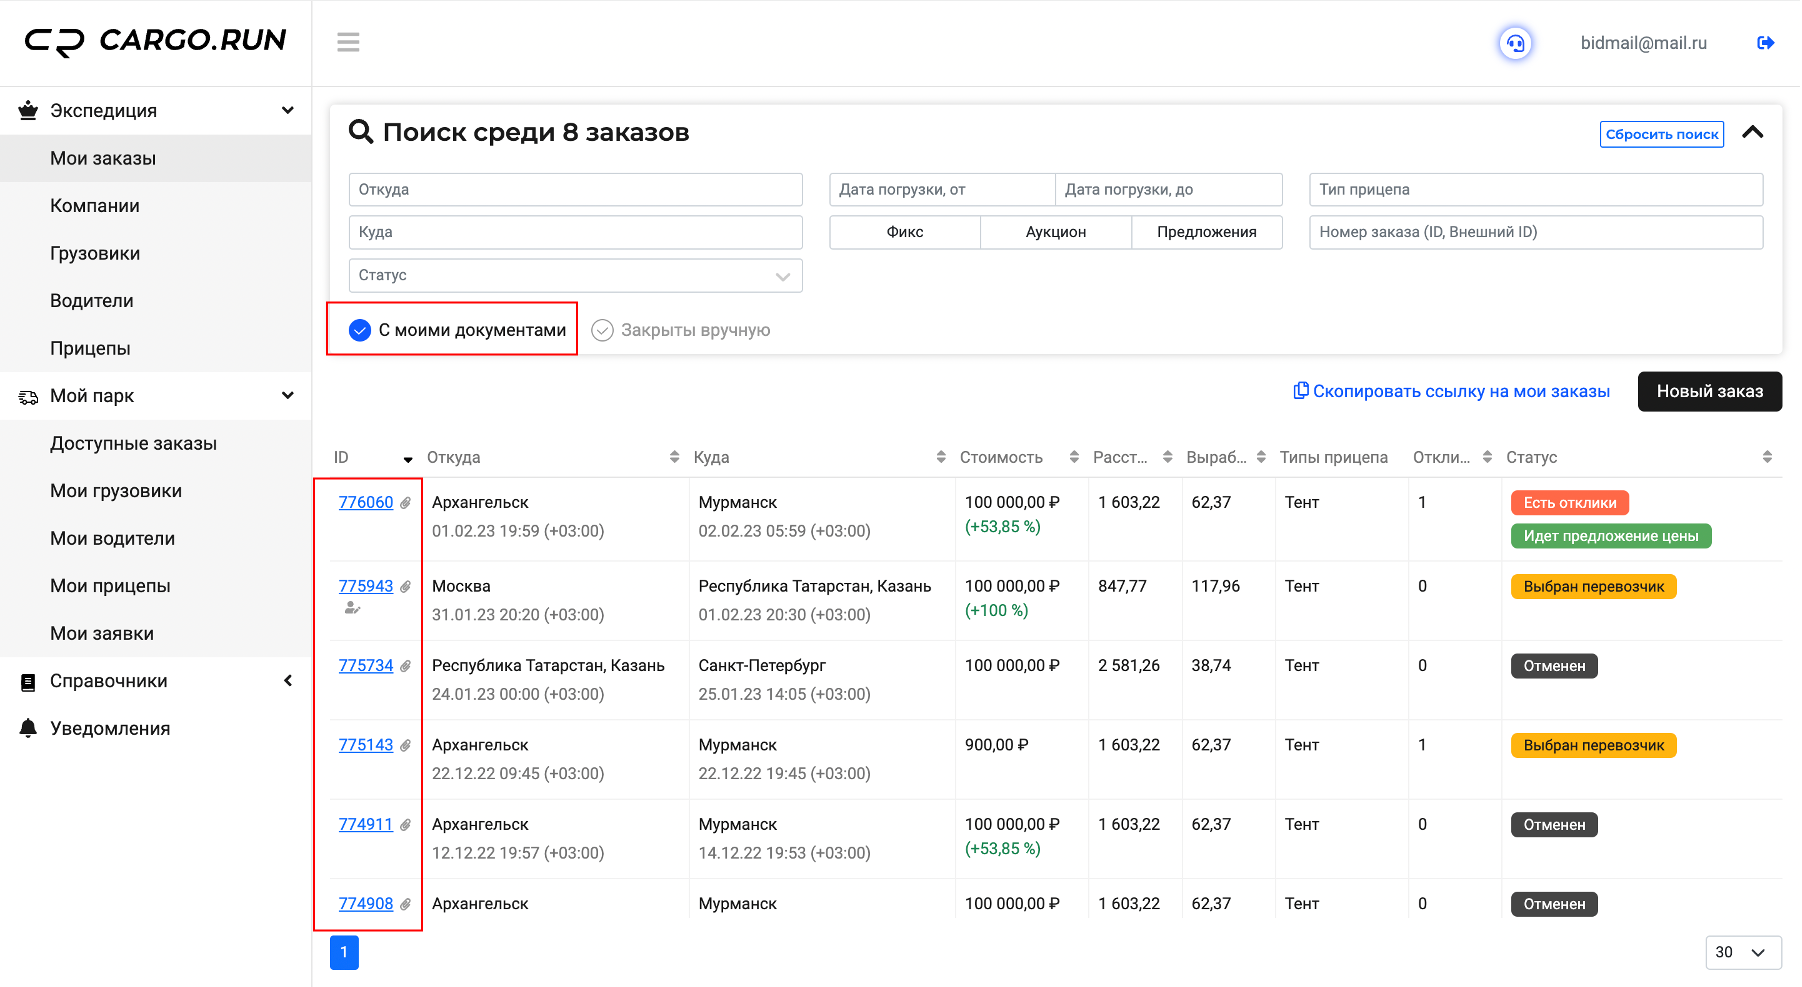Sort table by the Стоимость column arrows
The width and height of the screenshot is (1802, 987).
click(1074, 457)
